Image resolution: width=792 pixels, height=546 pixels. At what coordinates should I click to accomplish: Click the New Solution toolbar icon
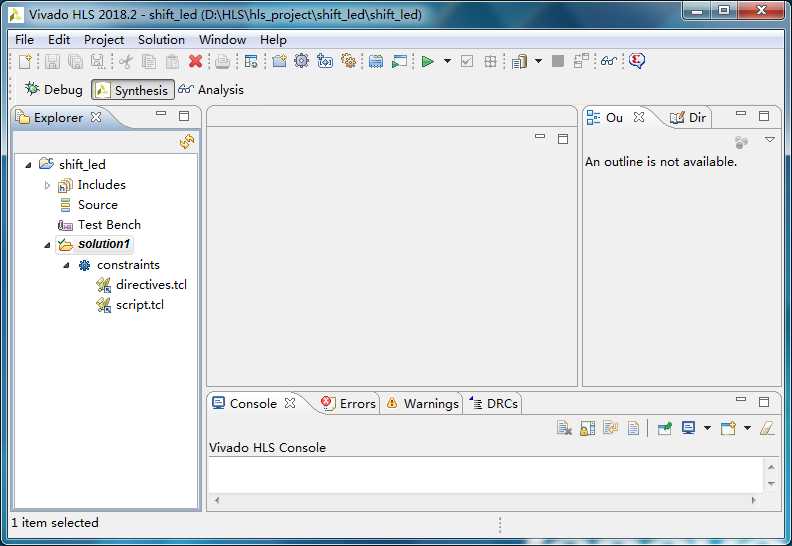(325, 61)
